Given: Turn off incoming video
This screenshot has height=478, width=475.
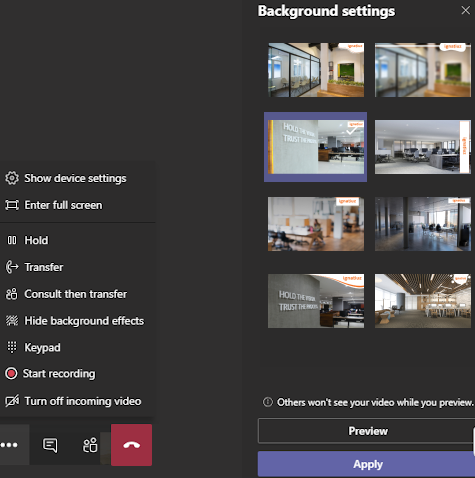Looking at the screenshot, I should [x=73, y=401].
